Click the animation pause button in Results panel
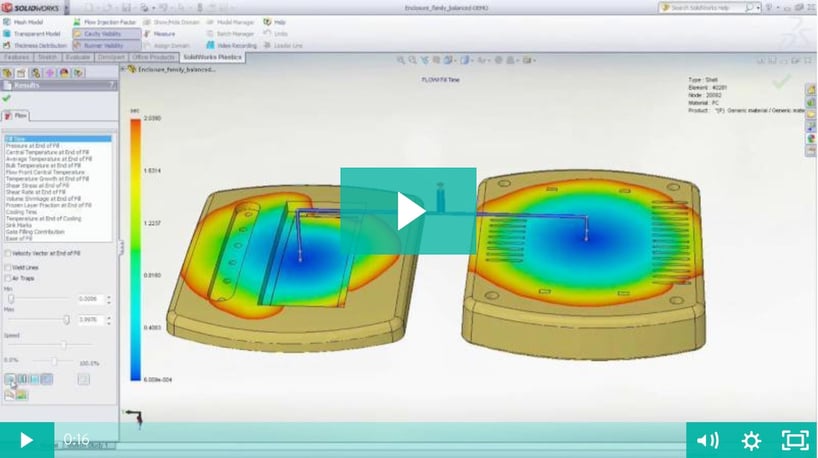This screenshot has height=458, width=818. point(22,379)
